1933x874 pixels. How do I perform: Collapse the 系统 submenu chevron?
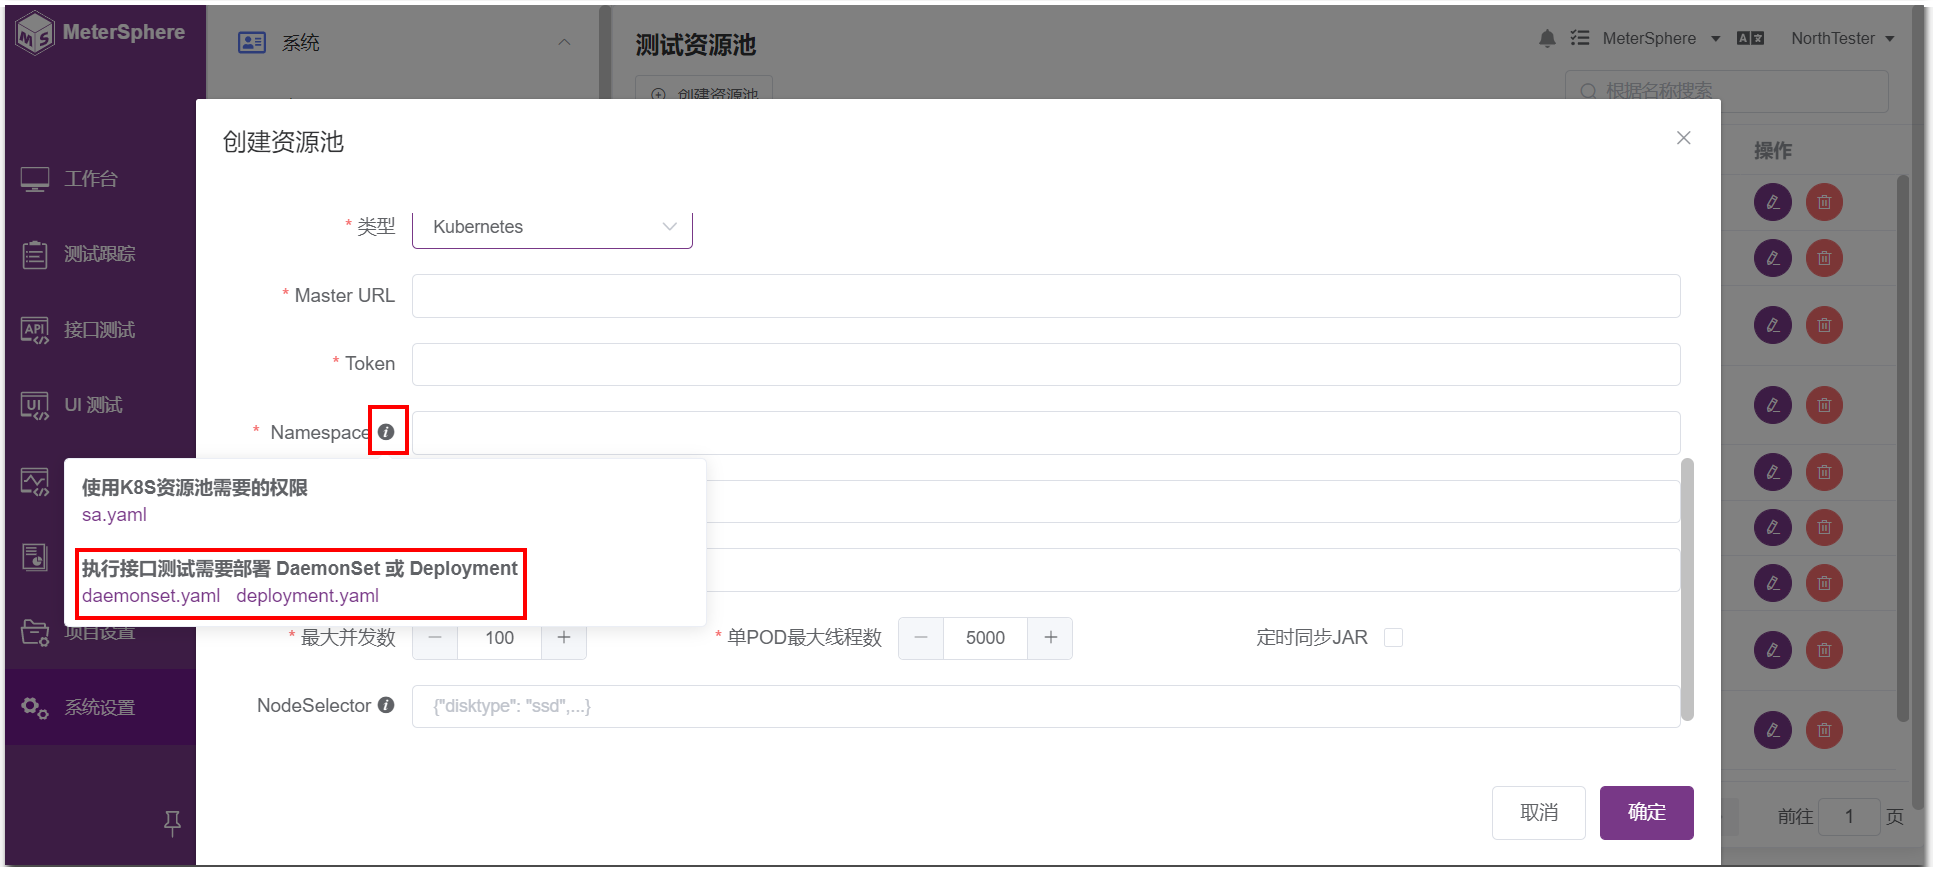point(564,42)
